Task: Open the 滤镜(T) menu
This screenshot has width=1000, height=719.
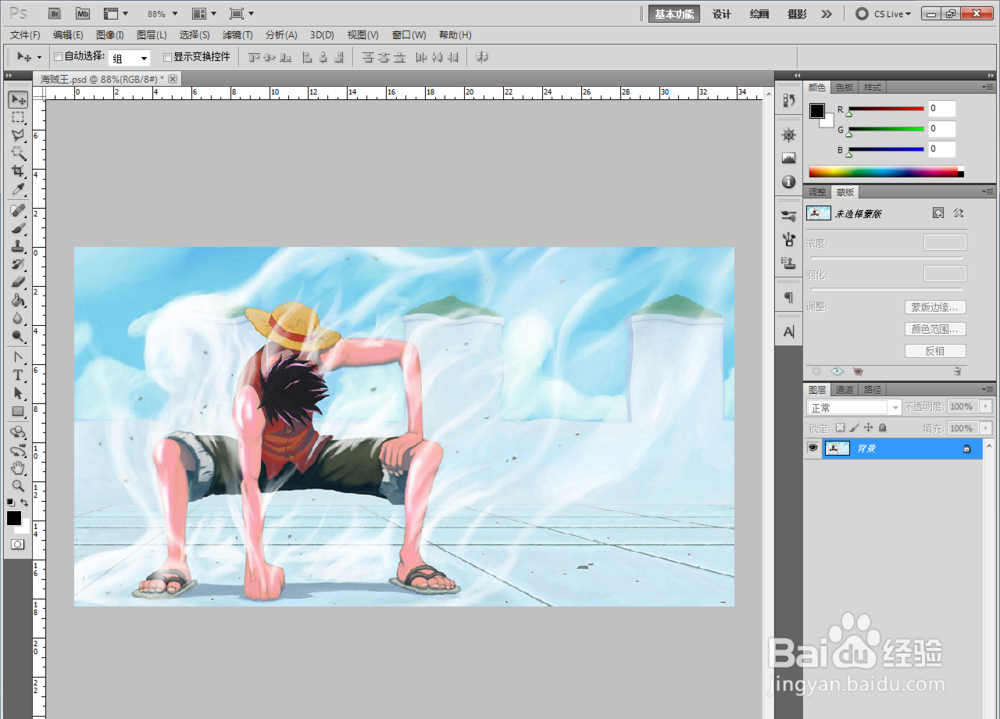Action: [237, 34]
